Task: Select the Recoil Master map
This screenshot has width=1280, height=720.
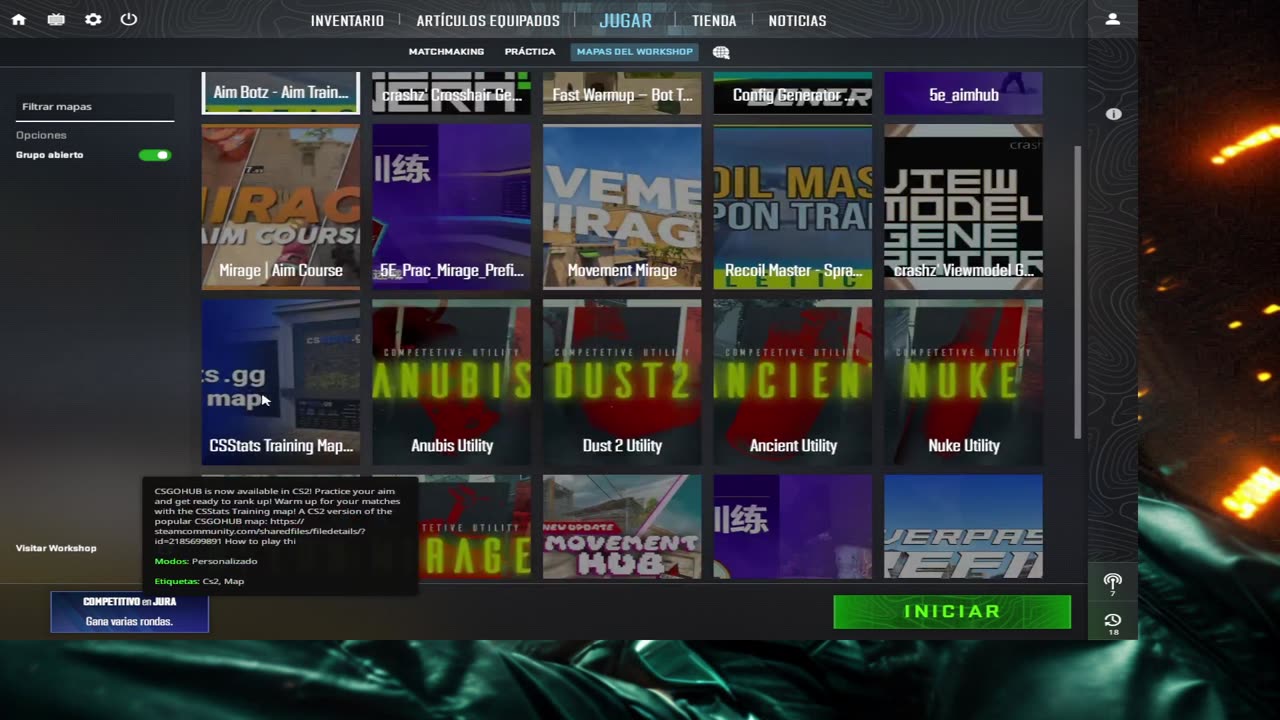Action: pyautogui.click(x=793, y=207)
